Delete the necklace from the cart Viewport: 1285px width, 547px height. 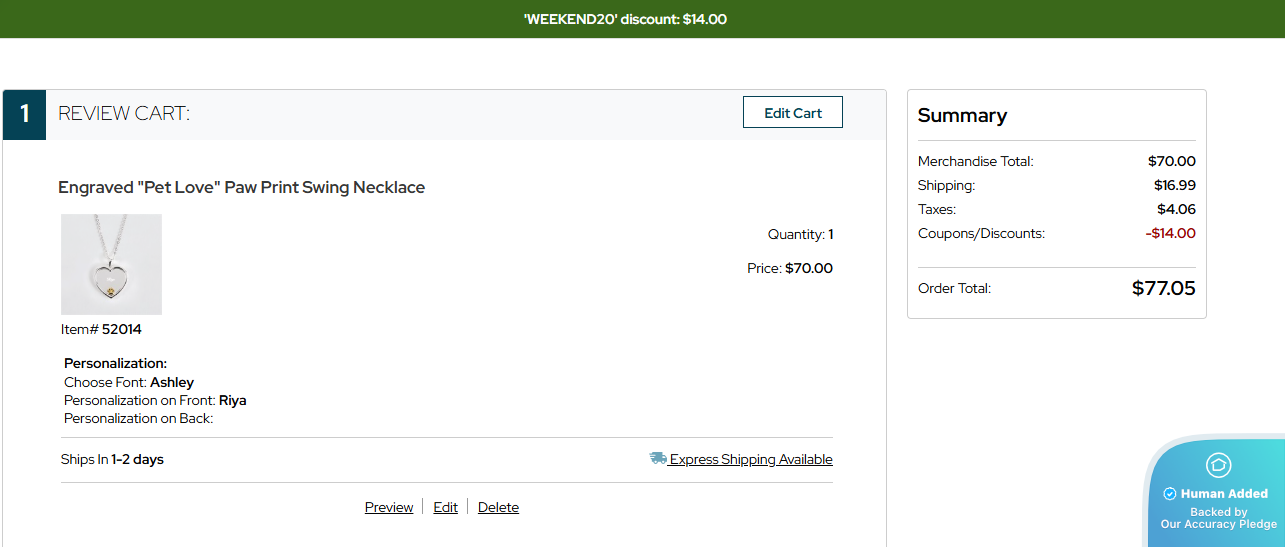(498, 508)
